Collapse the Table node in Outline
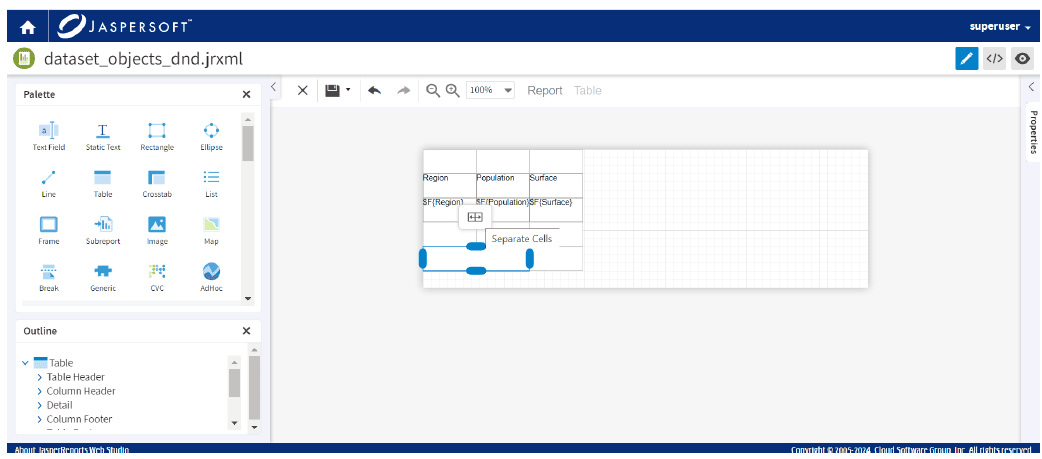Screen dimensions: 1042x459 tap(25, 363)
